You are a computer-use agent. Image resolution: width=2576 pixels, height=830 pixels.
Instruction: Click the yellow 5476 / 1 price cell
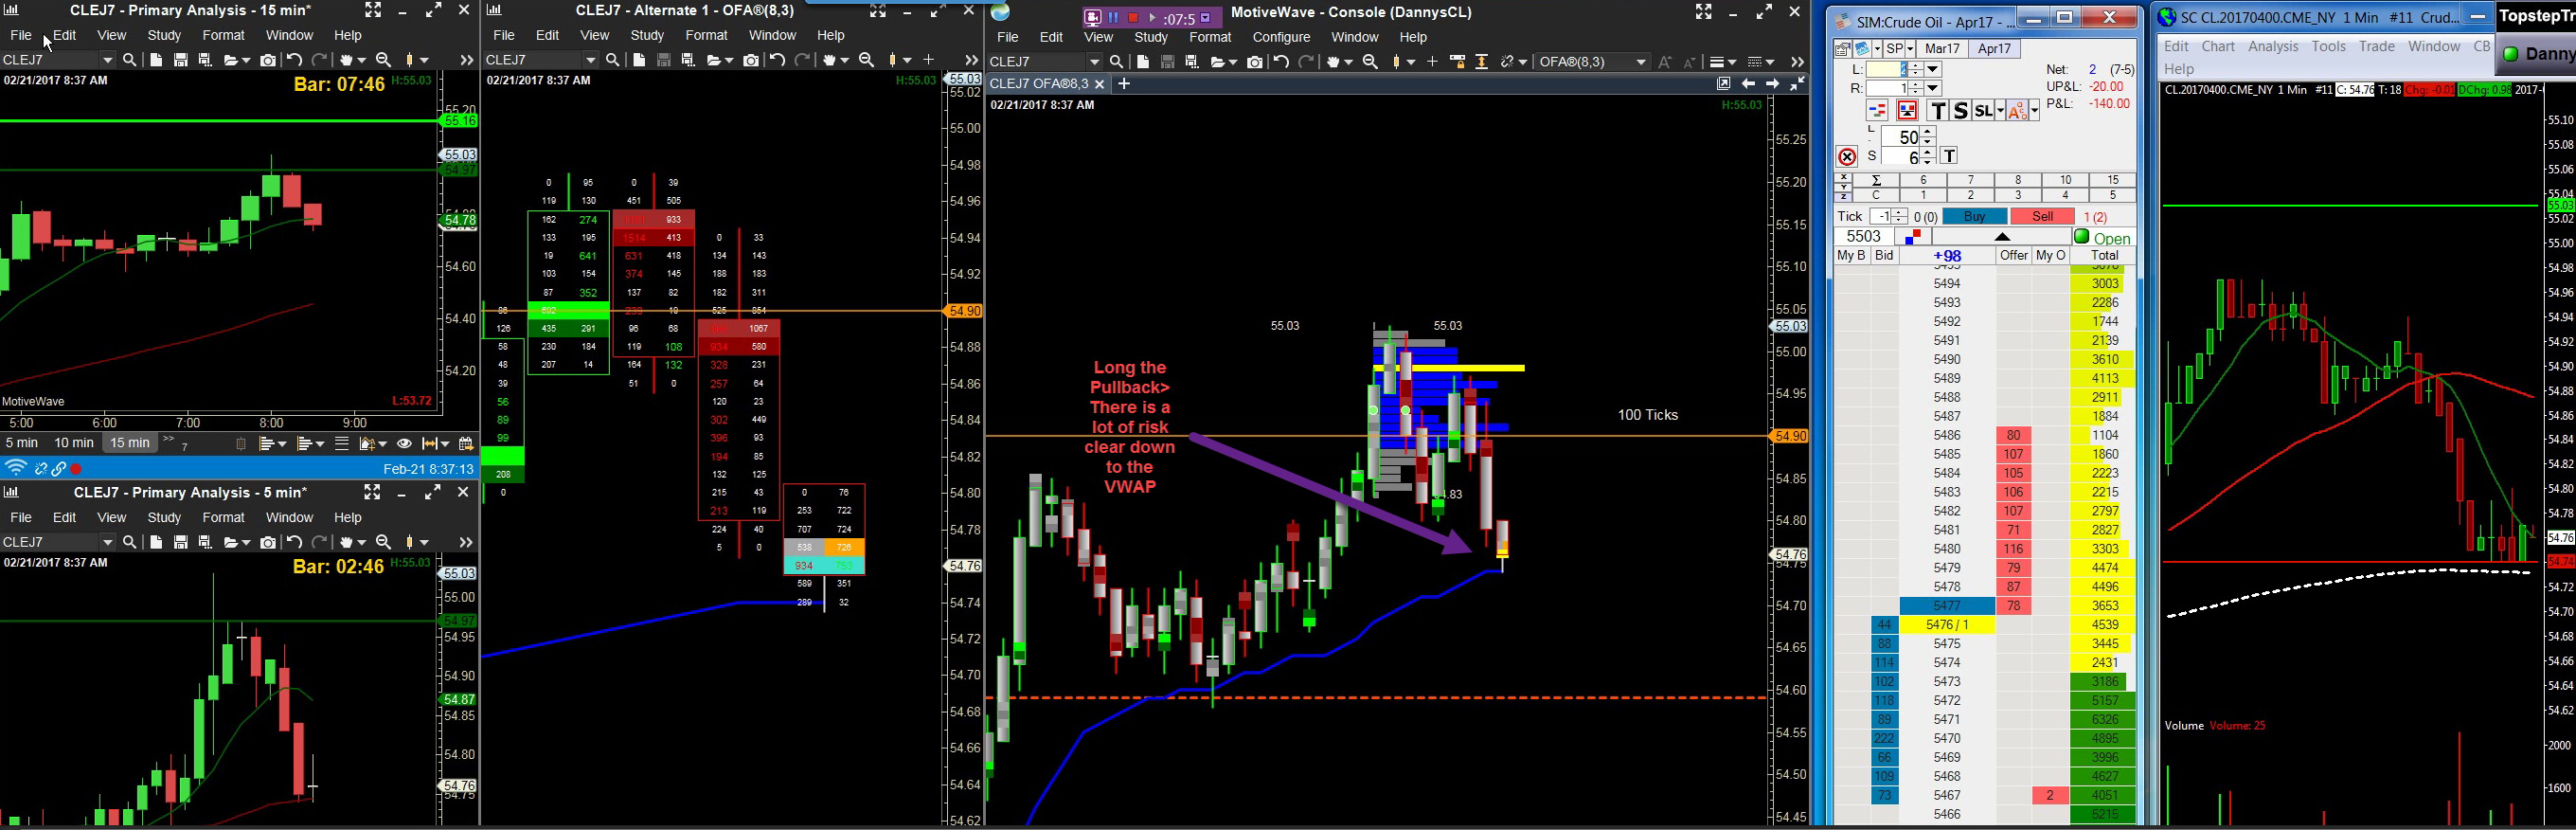(1947, 625)
